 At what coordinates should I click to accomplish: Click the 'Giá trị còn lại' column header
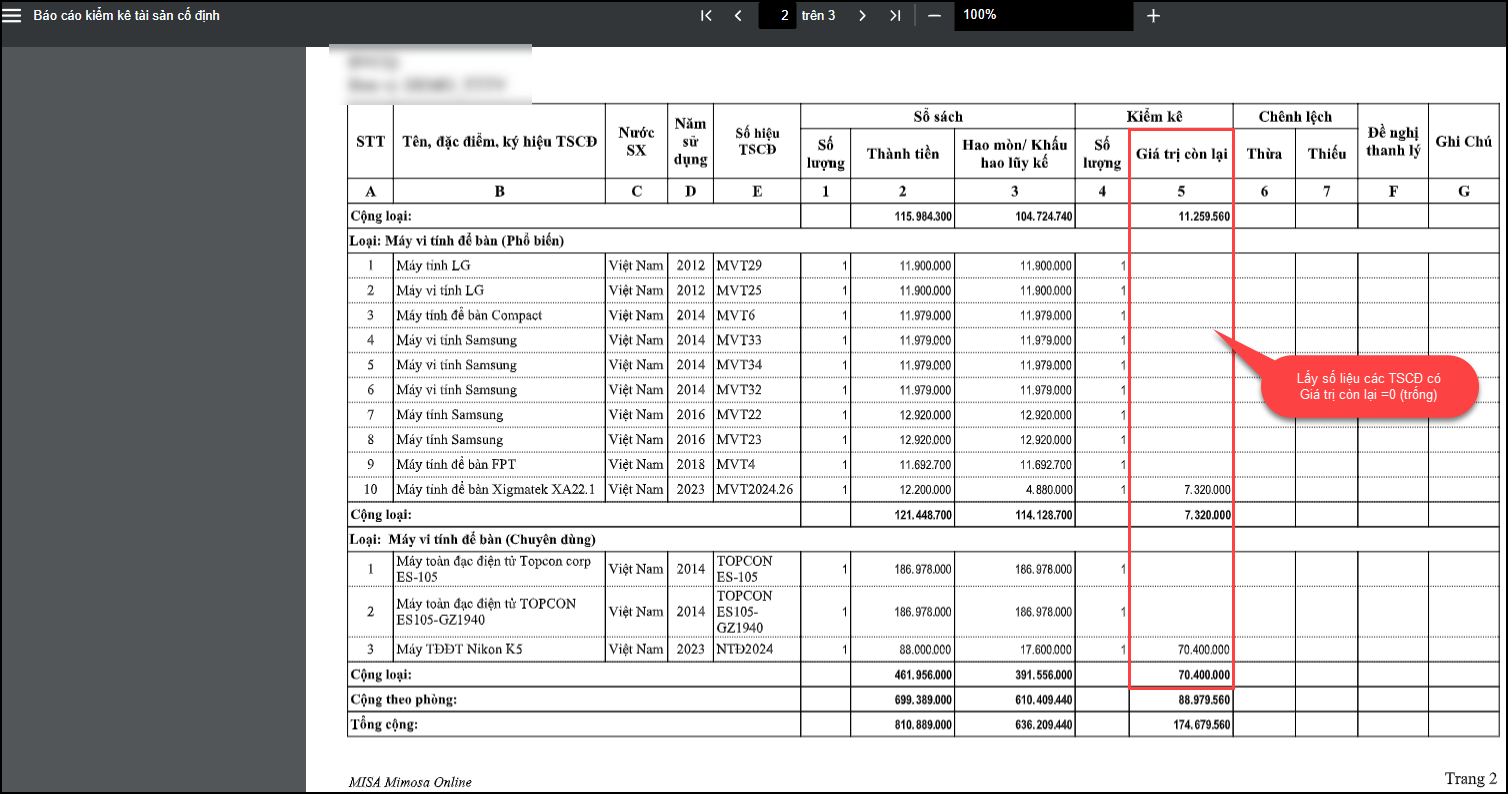point(1181,153)
